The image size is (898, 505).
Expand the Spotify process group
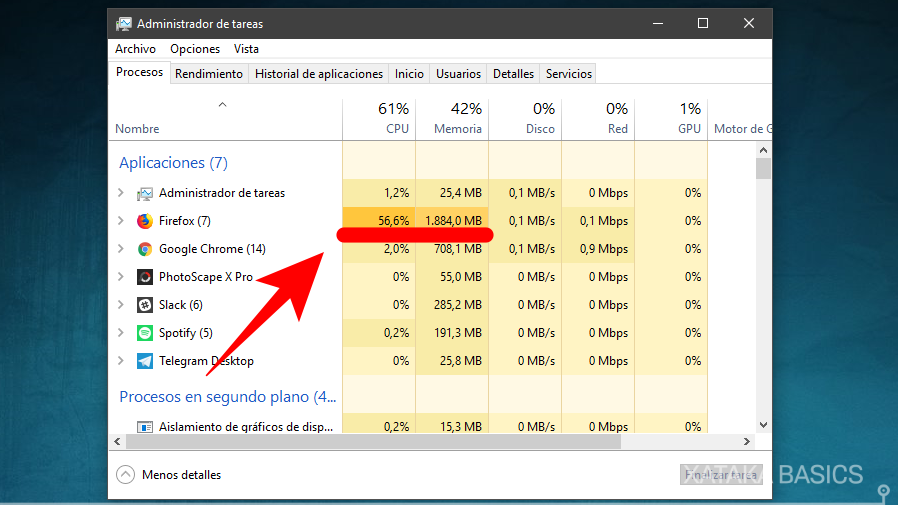pyautogui.click(x=121, y=333)
